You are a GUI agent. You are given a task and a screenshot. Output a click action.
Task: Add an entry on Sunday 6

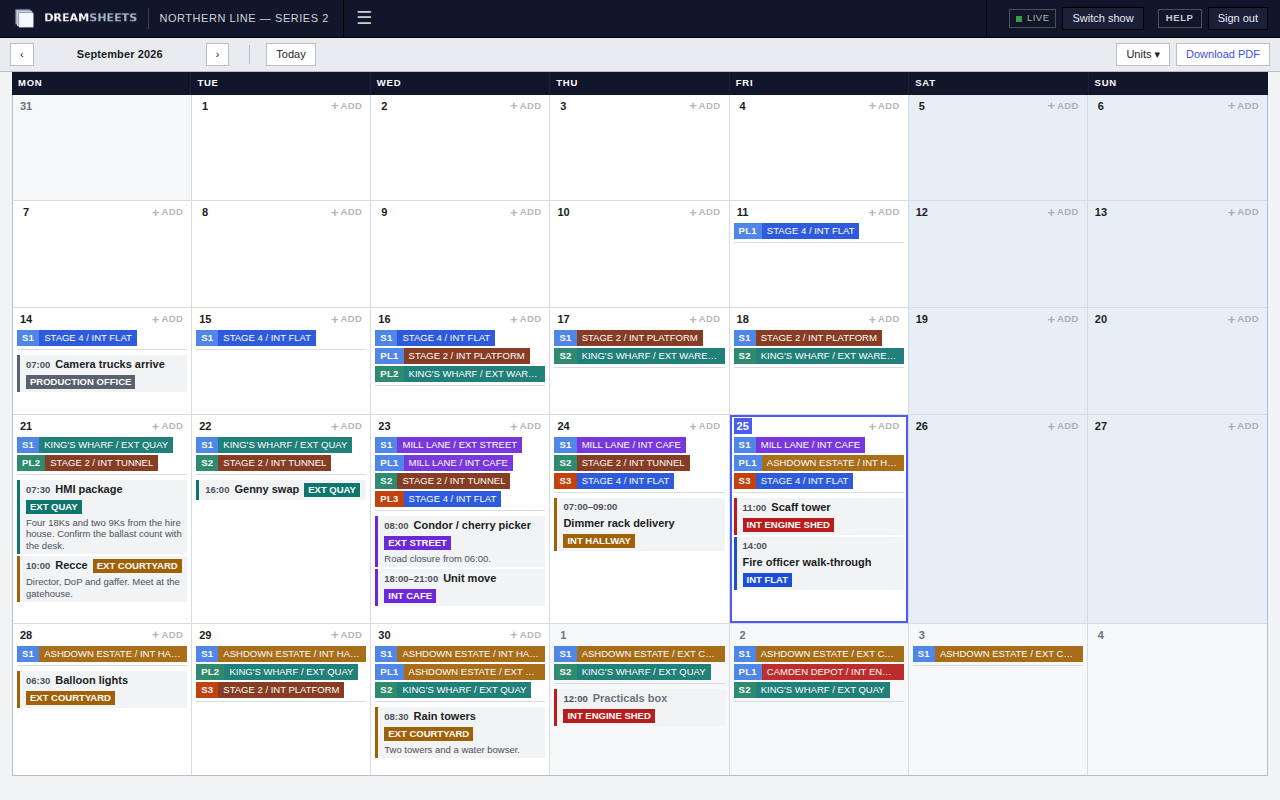click(1243, 106)
